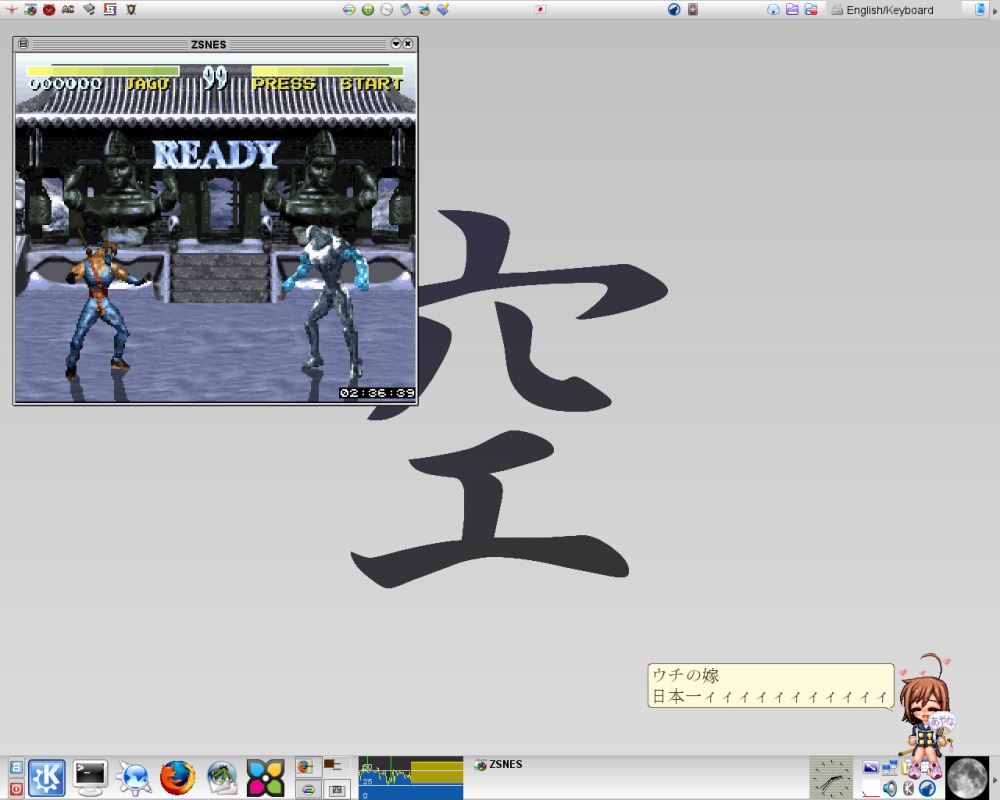
Task: Click the analog clock applet
Action: (831, 778)
